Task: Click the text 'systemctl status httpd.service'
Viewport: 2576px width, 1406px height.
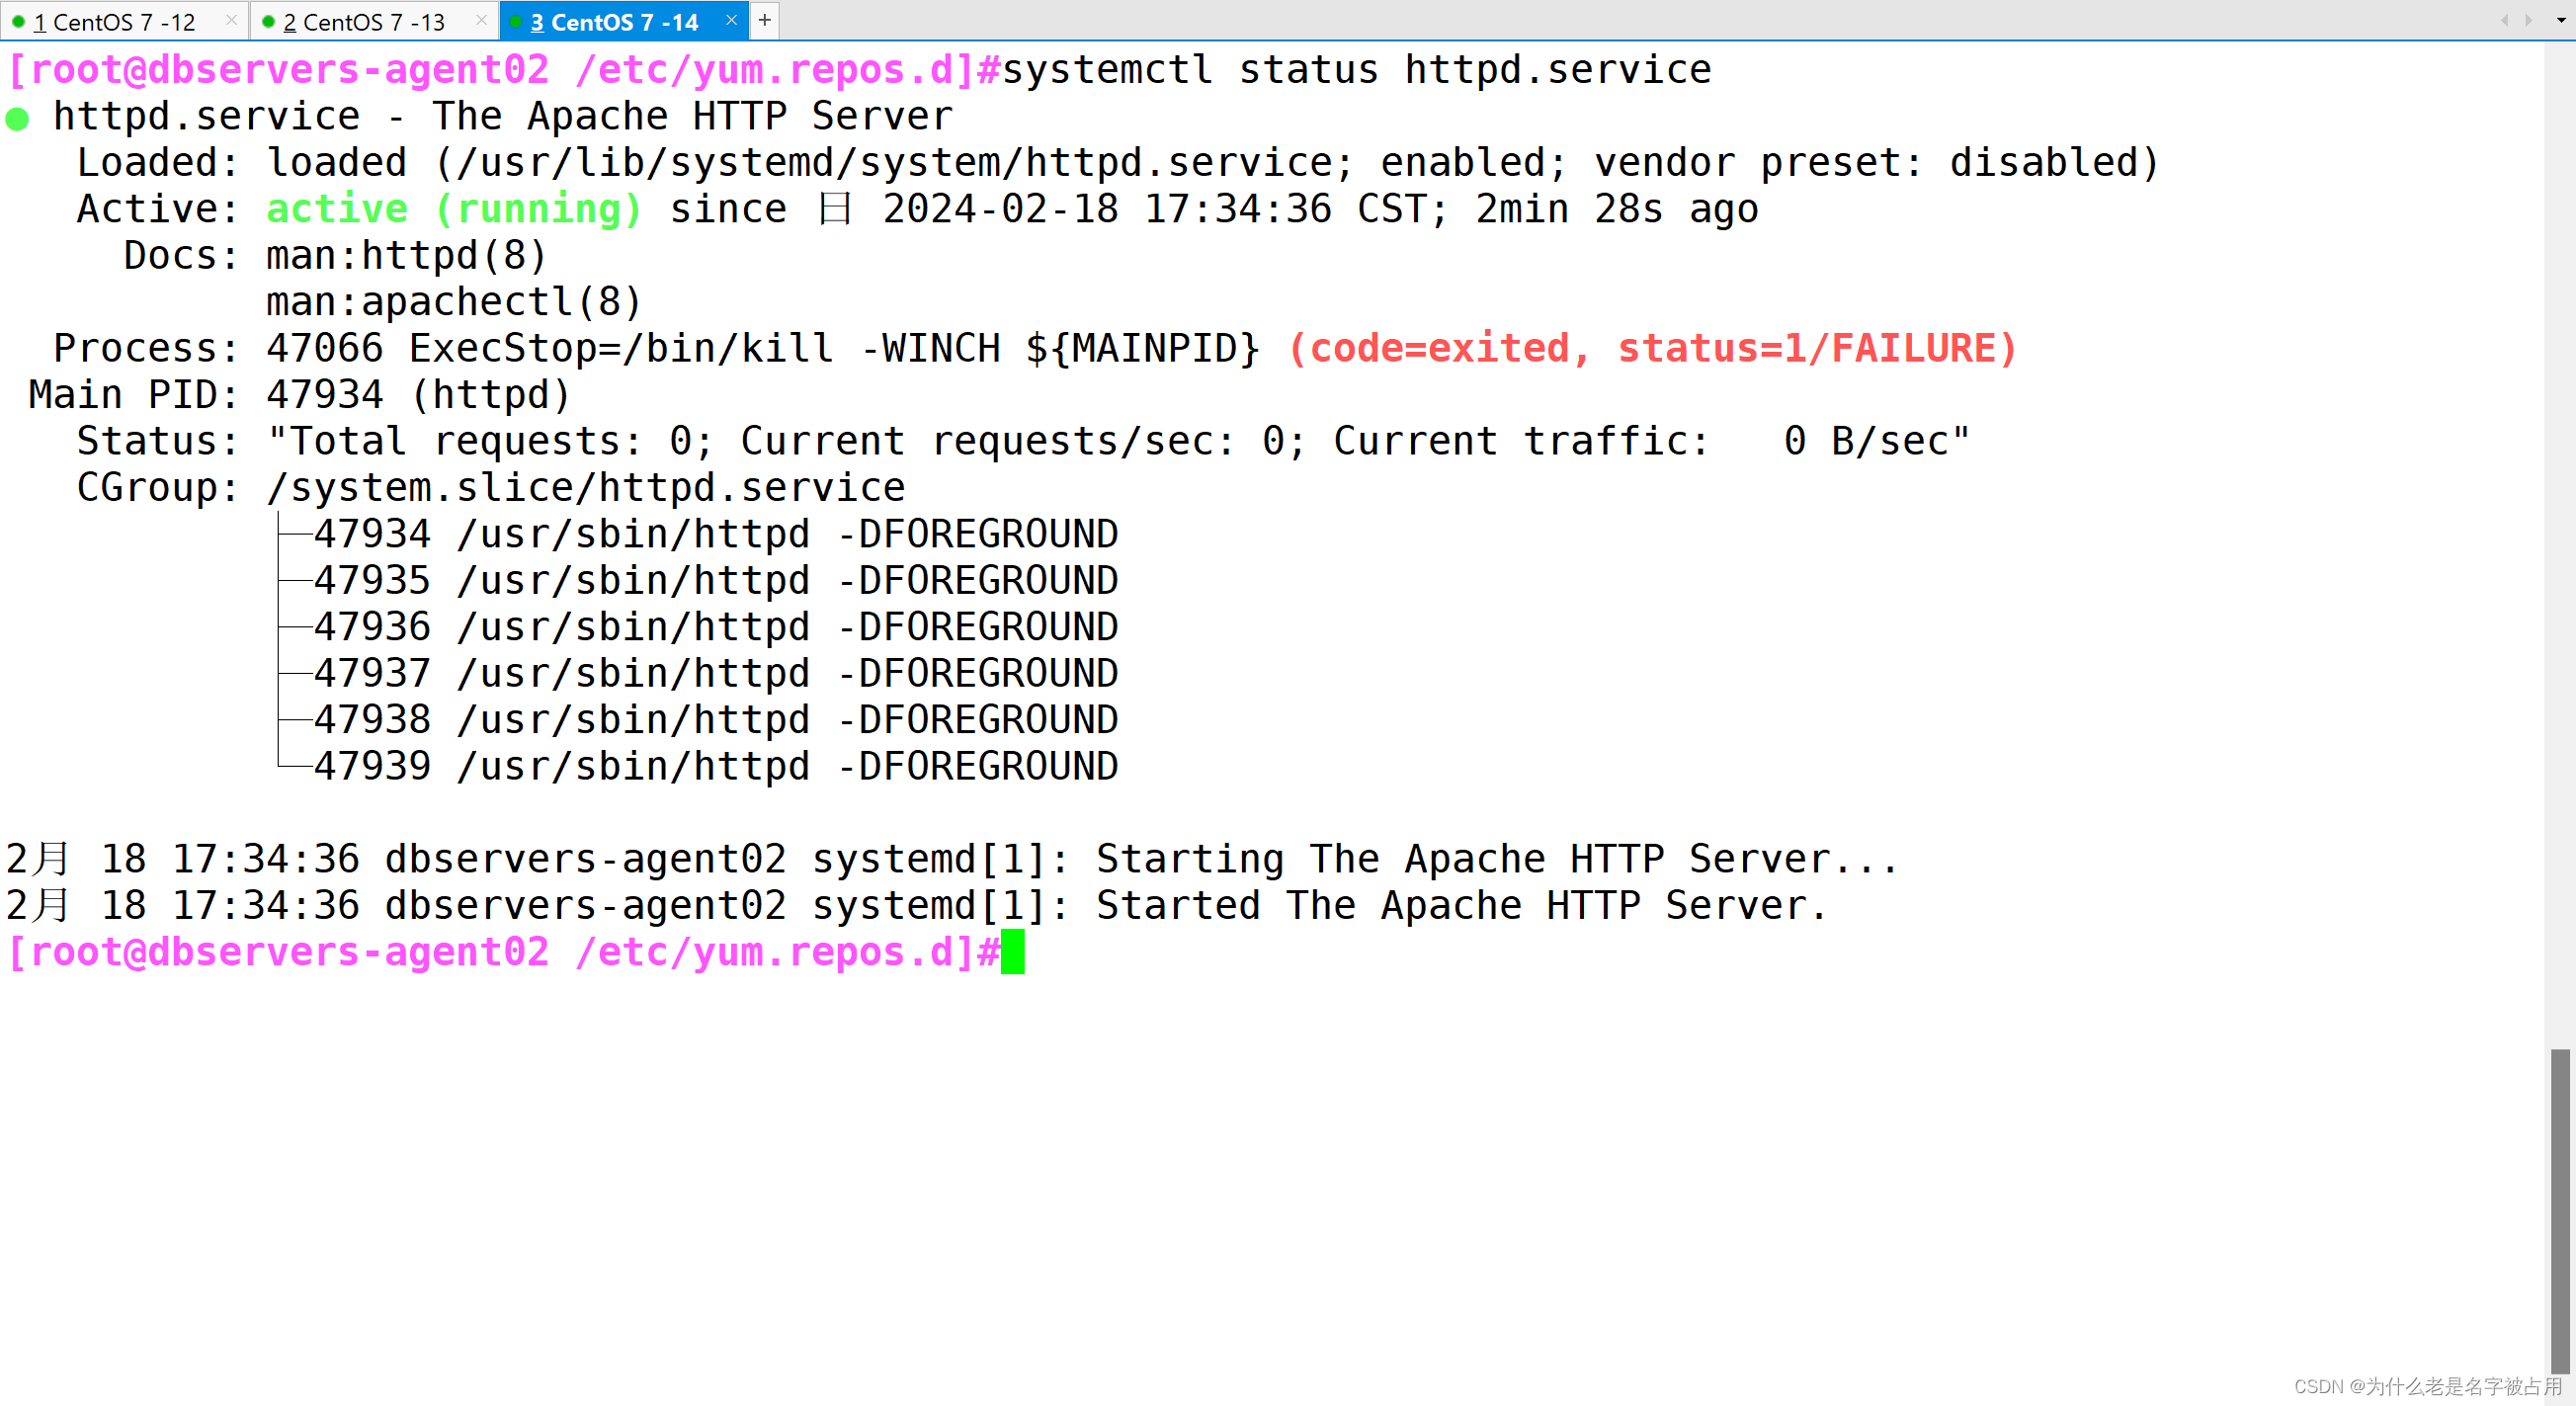Action: 1356,70
